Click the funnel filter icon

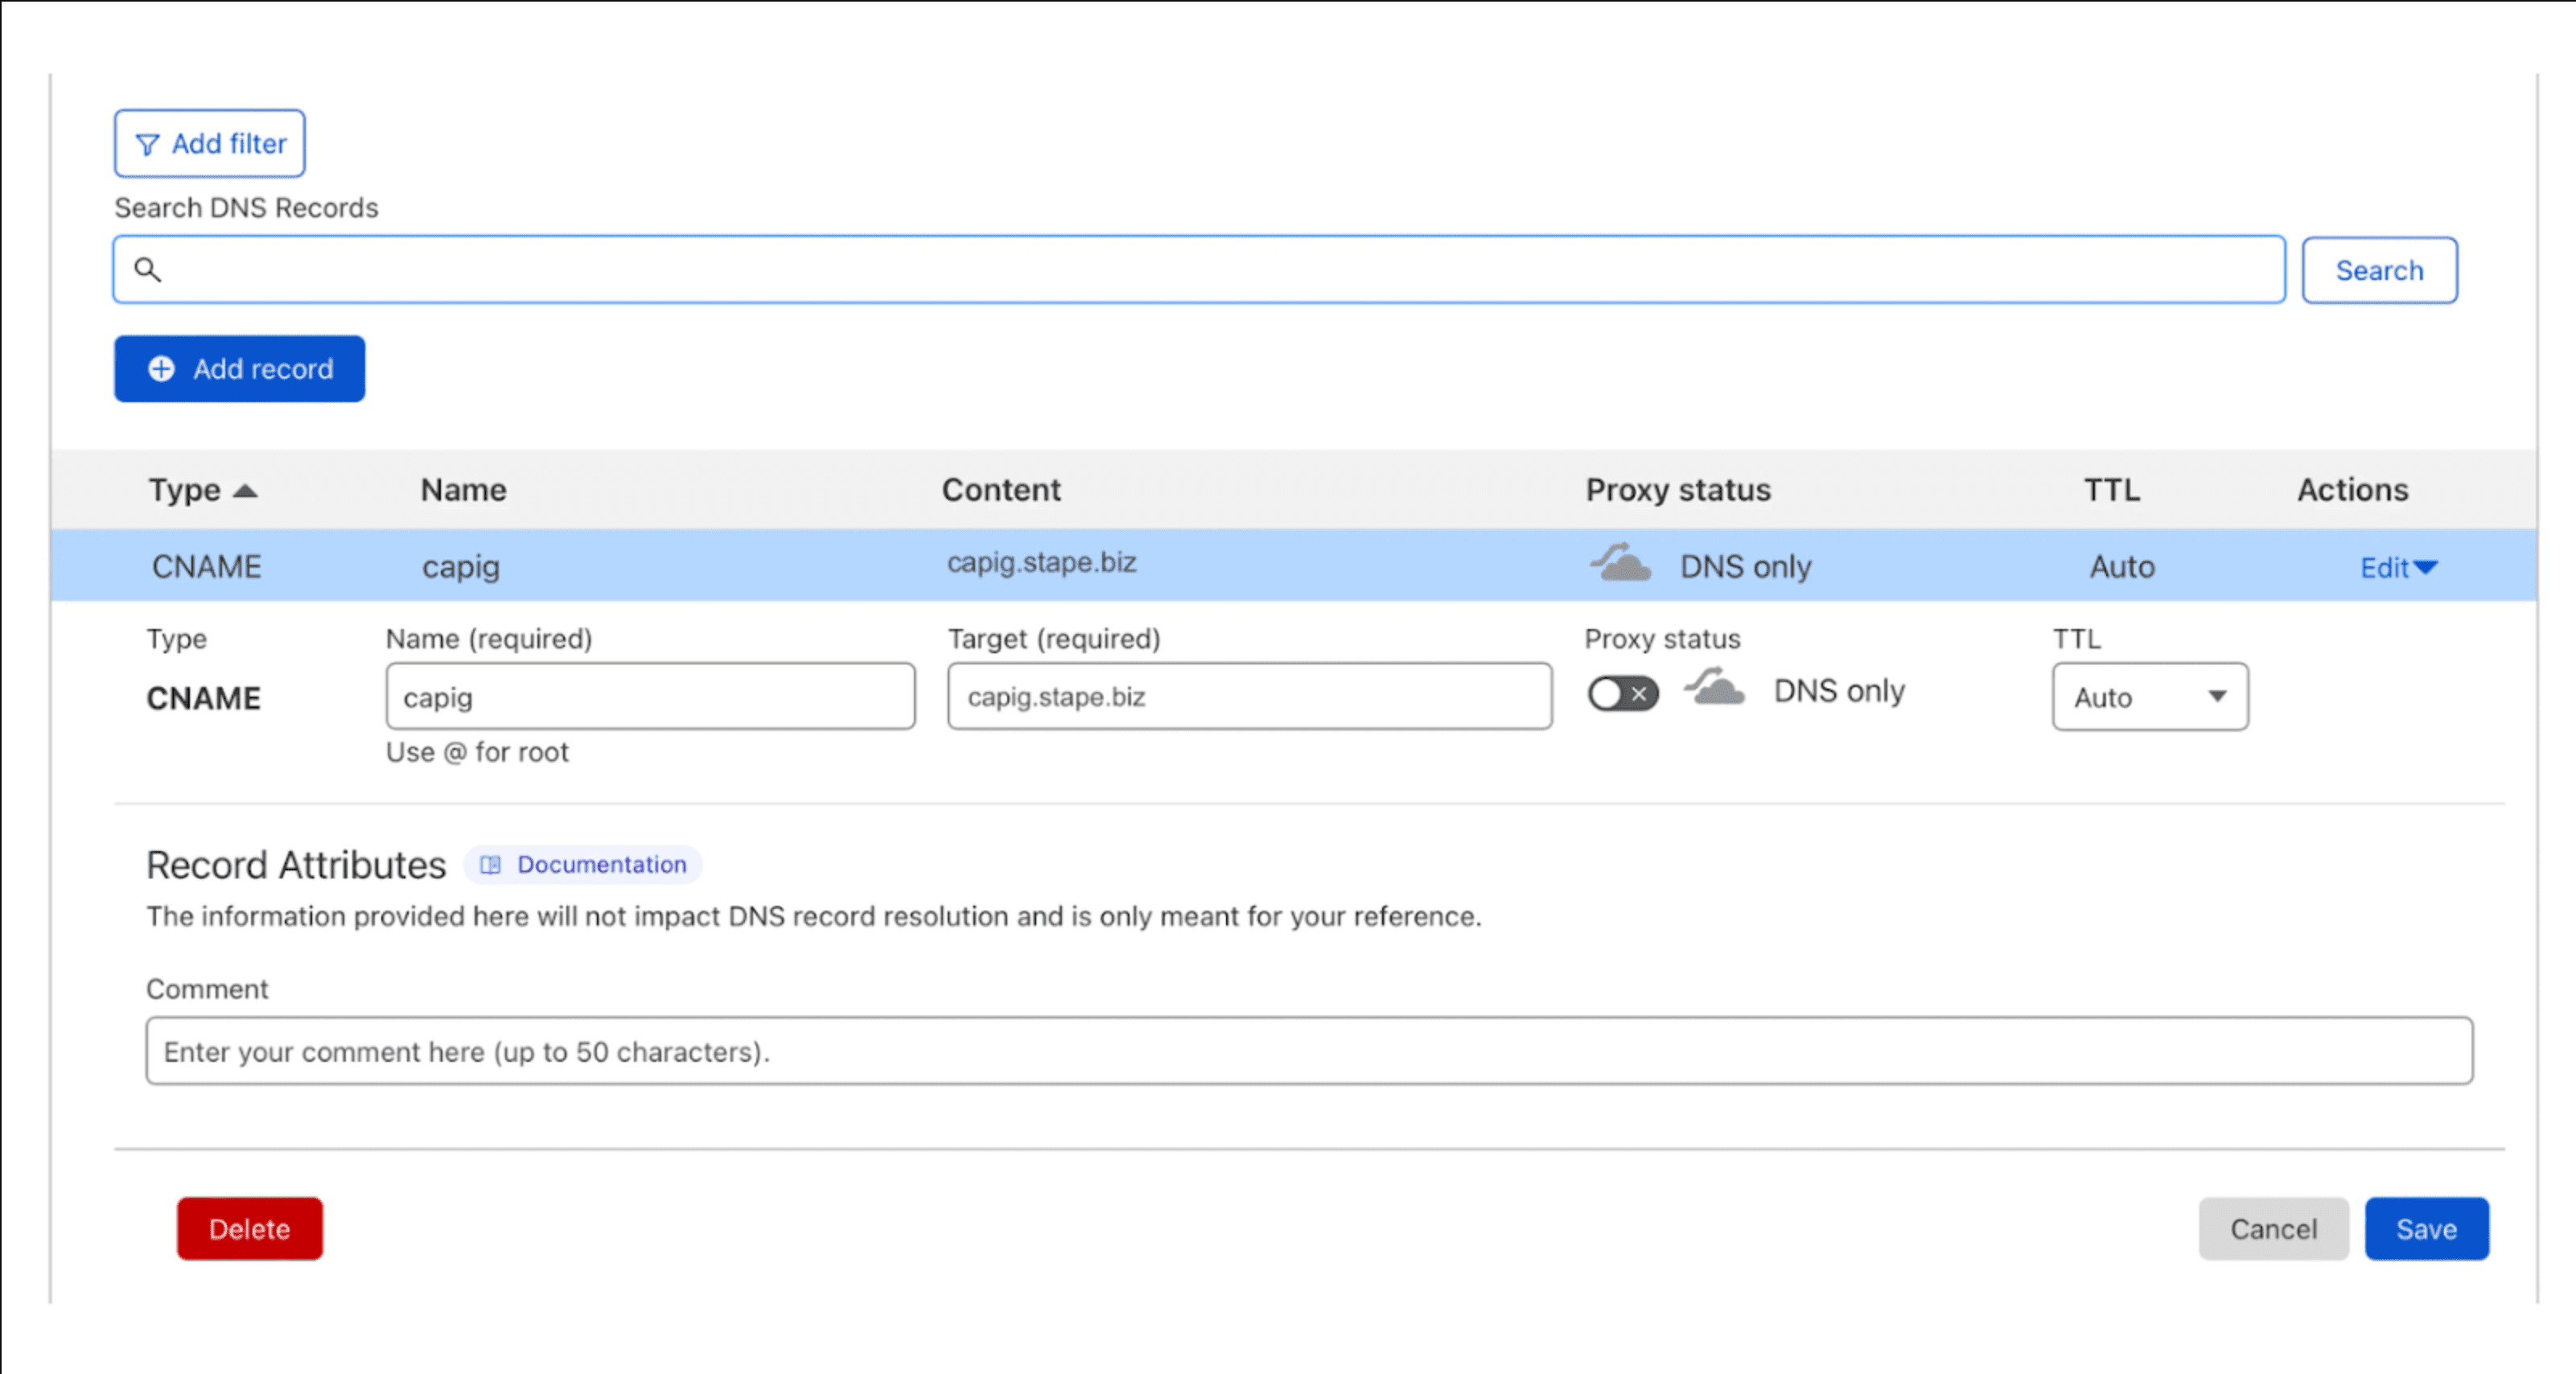point(147,145)
